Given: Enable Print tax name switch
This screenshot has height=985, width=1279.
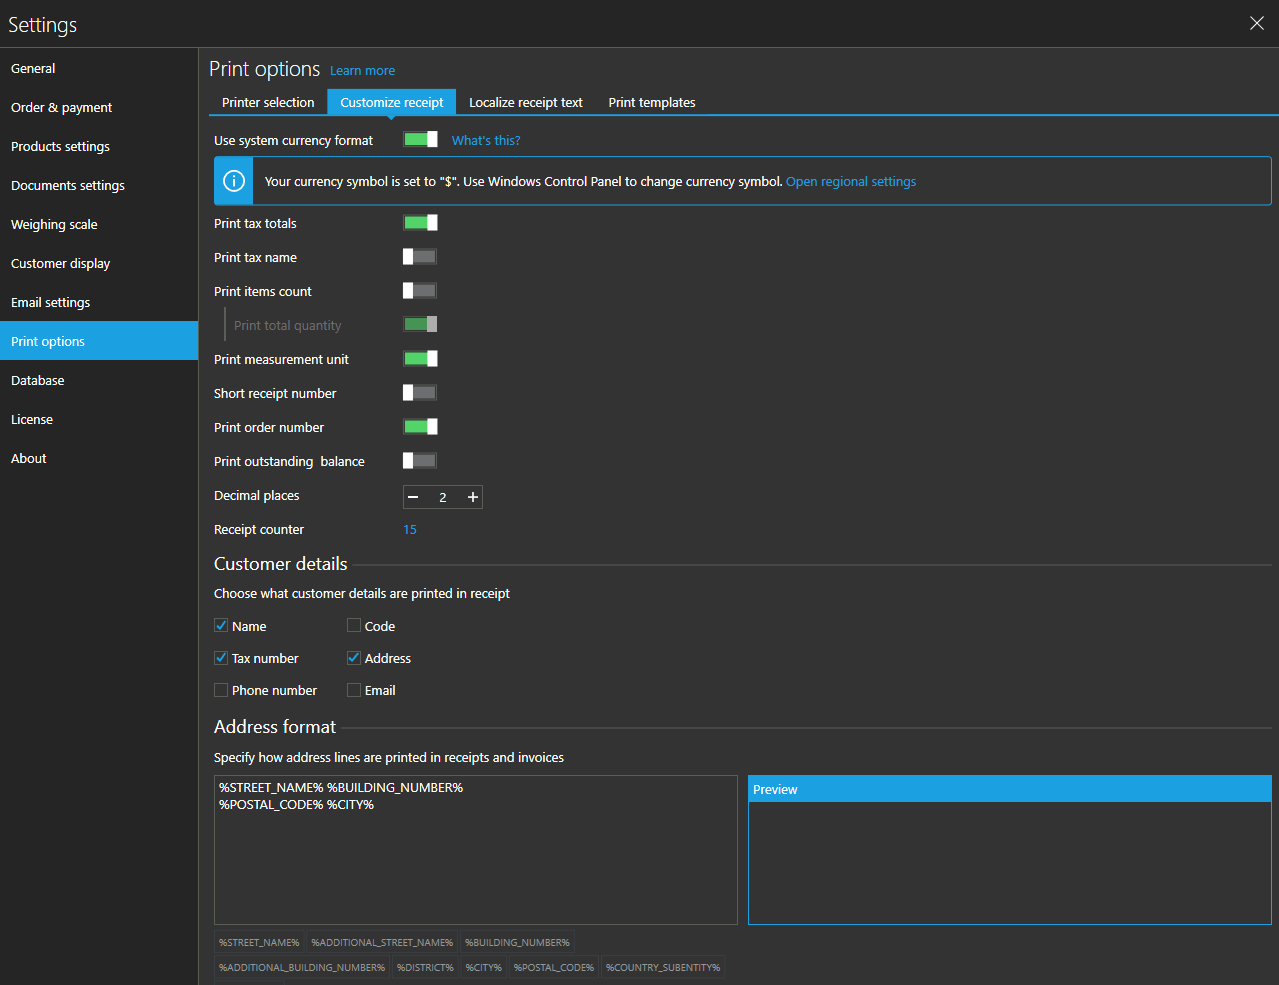Looking at the screenshot, I should click(420, 257).
